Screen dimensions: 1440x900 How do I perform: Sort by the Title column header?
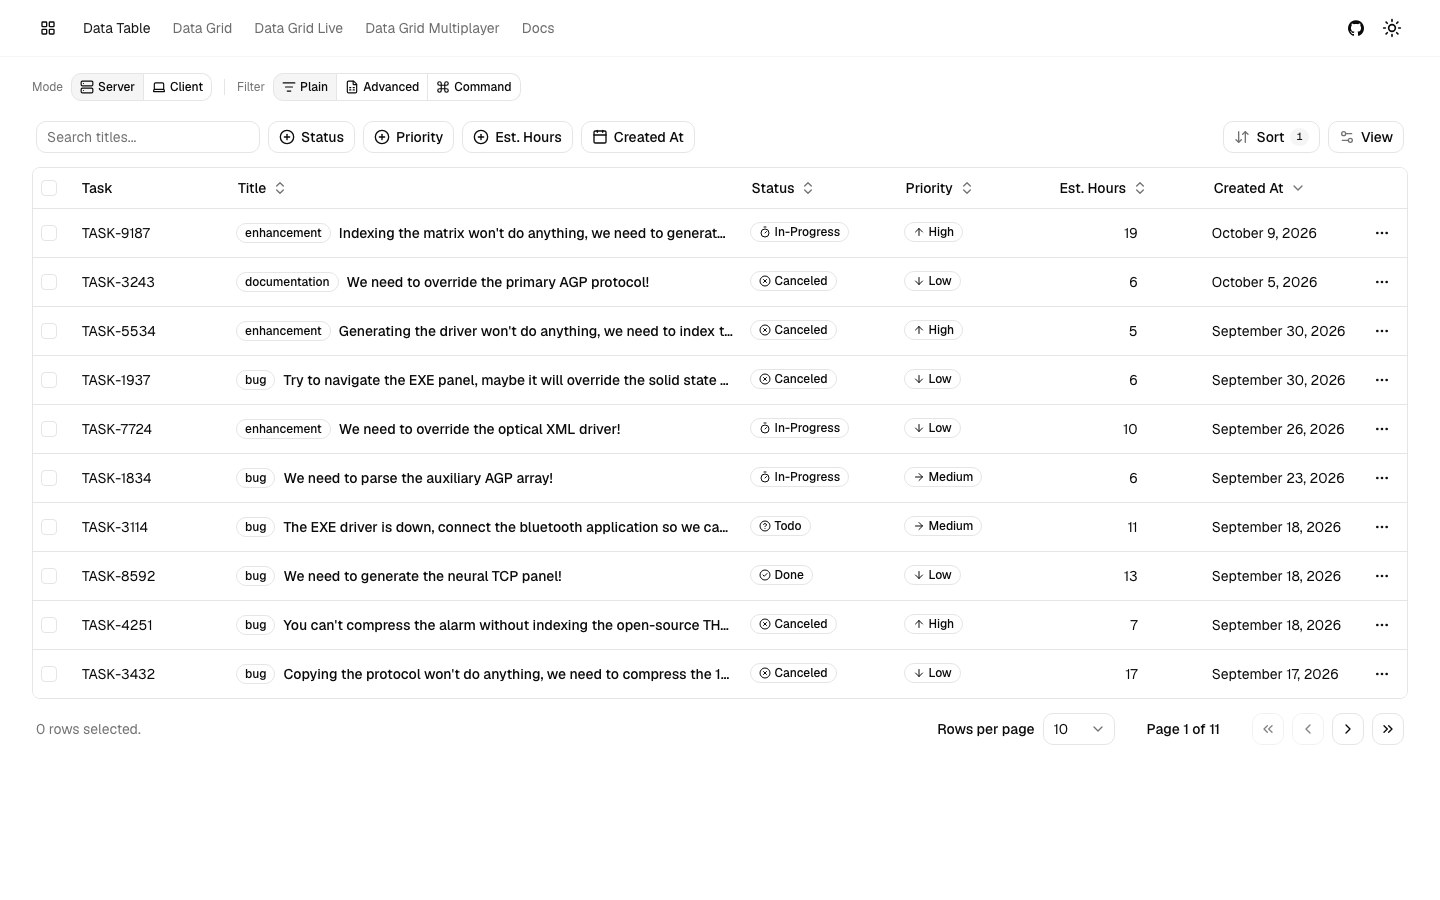point(262,188)
